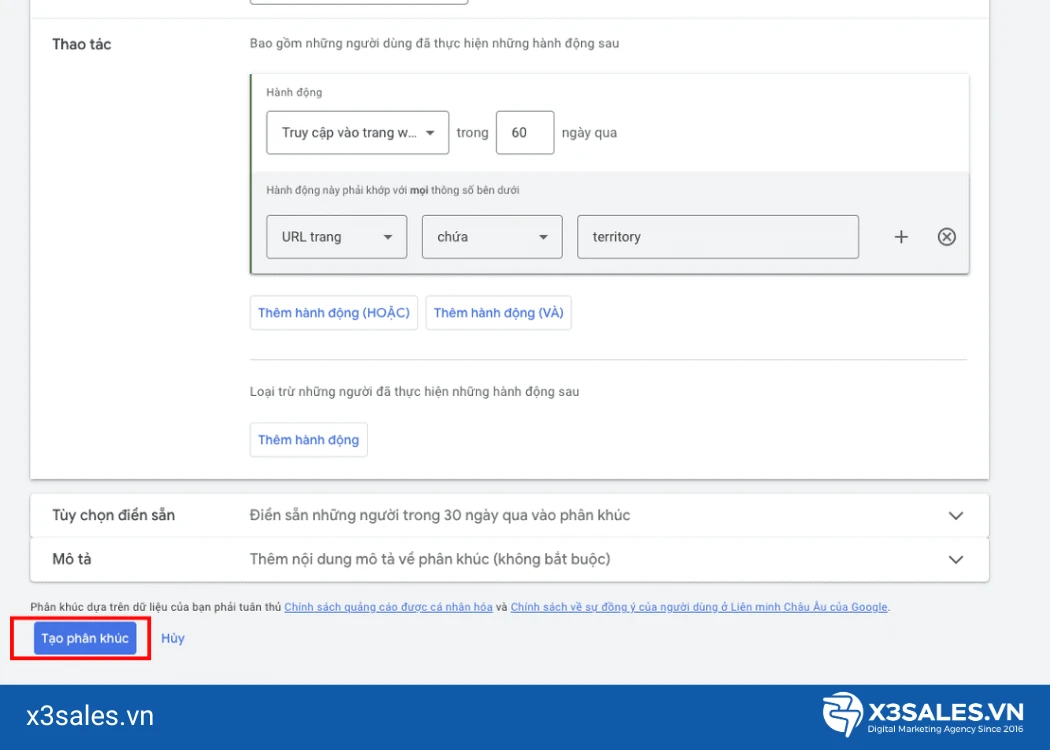The width and height of the screenshot is (1050, 750).
Task: Open 'Chính sách quảng cáo được cá nhân hóa' link
Action: coord(388,607)
